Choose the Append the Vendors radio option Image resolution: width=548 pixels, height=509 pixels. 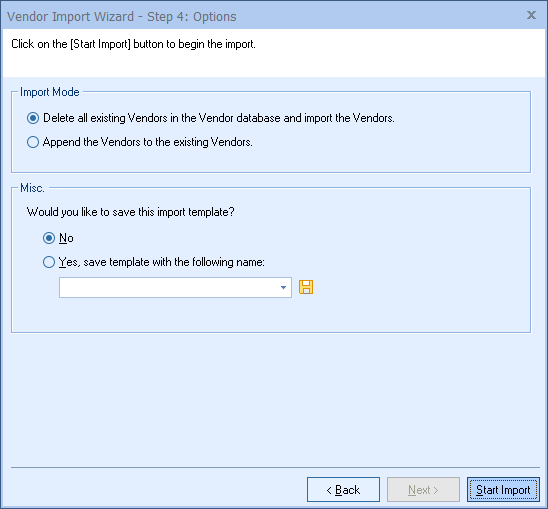point(33,142)
